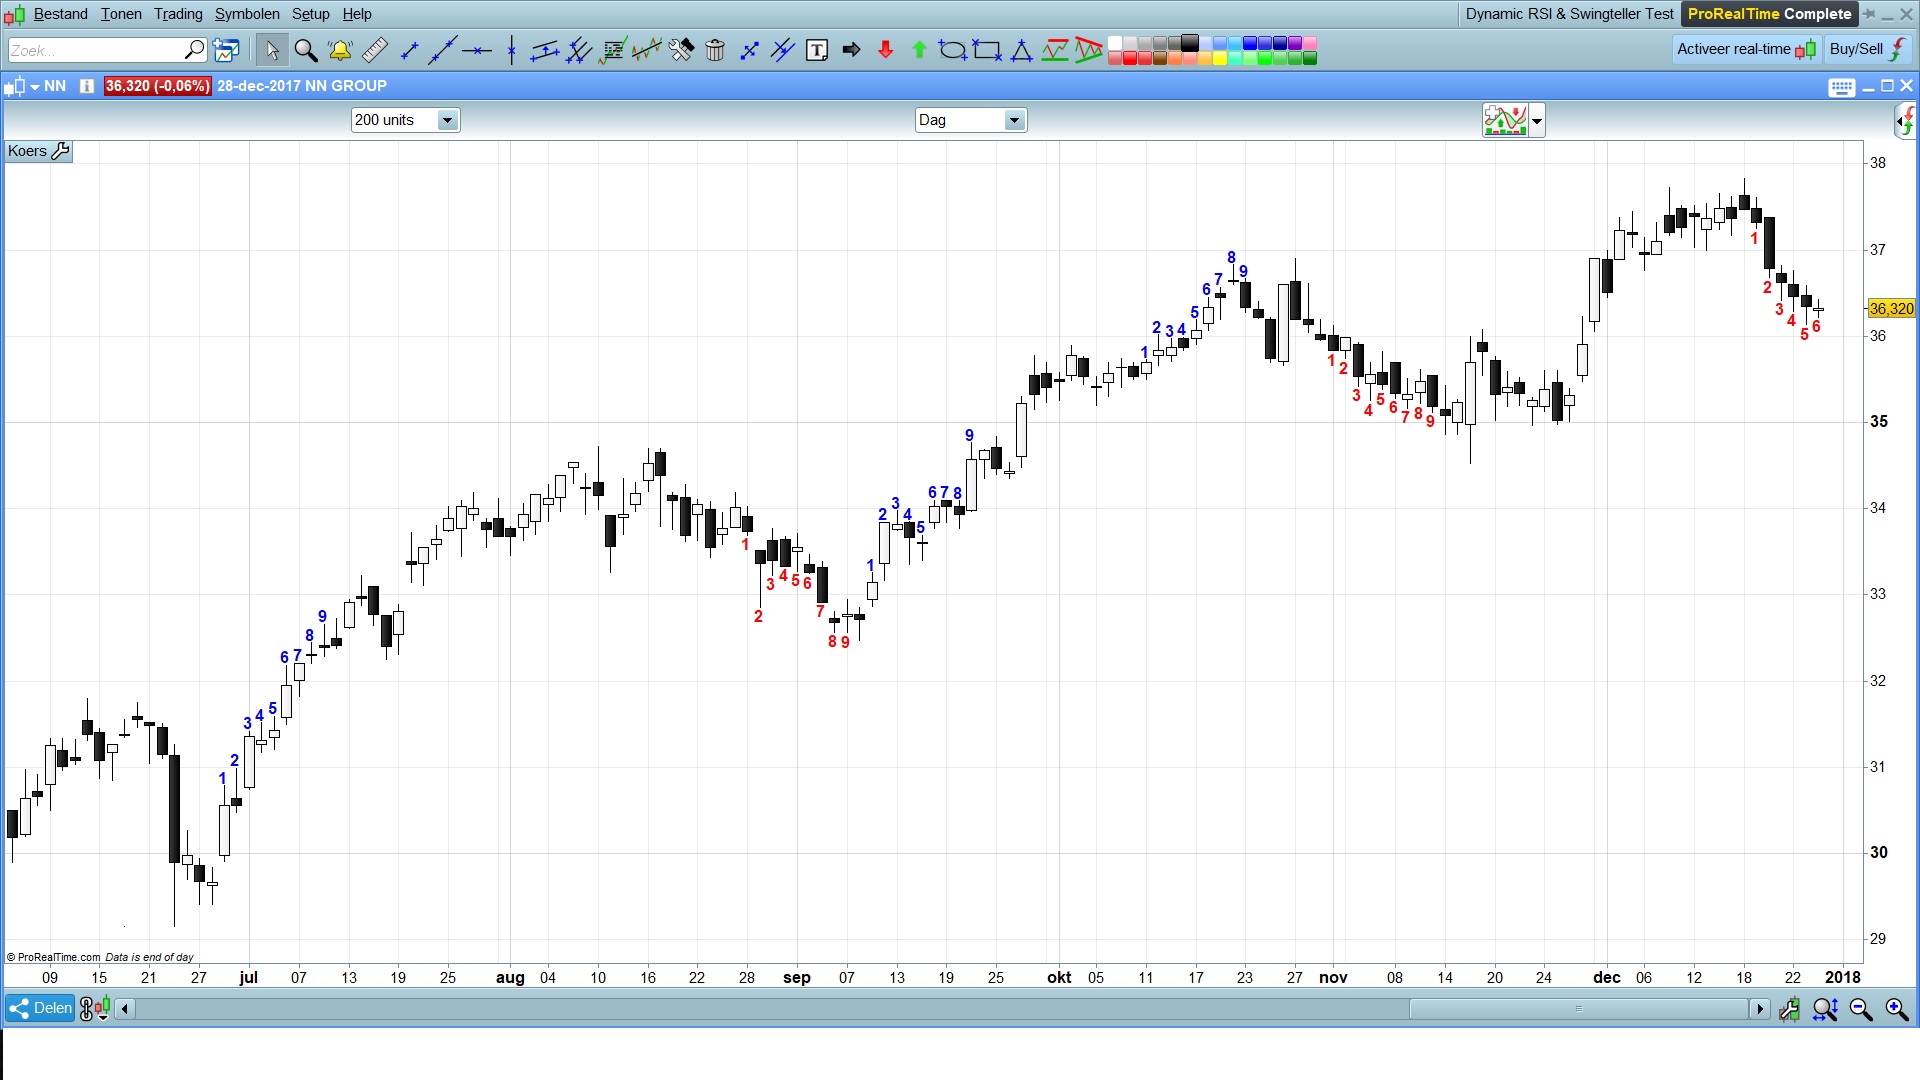The image size is (1920, 1080).
Task: Click the alert bell icon
Action: point(340,50)
